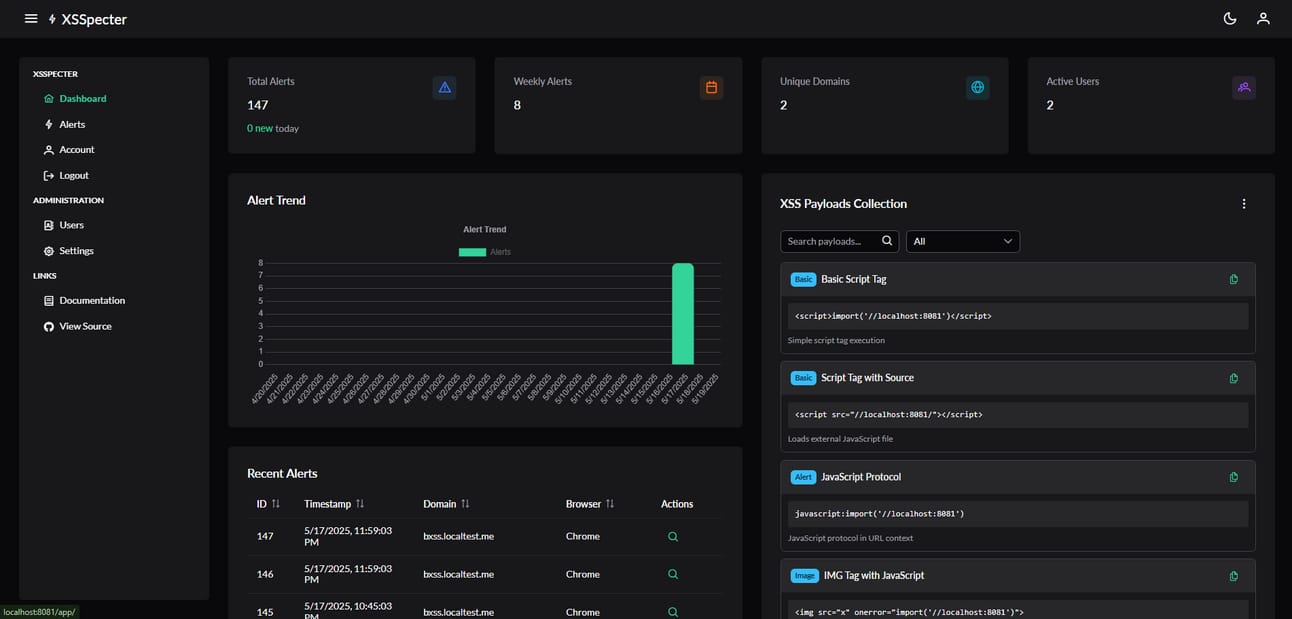Open the View Source link
This screenshot has width=1292, height=619.
[x=78, y=326]
